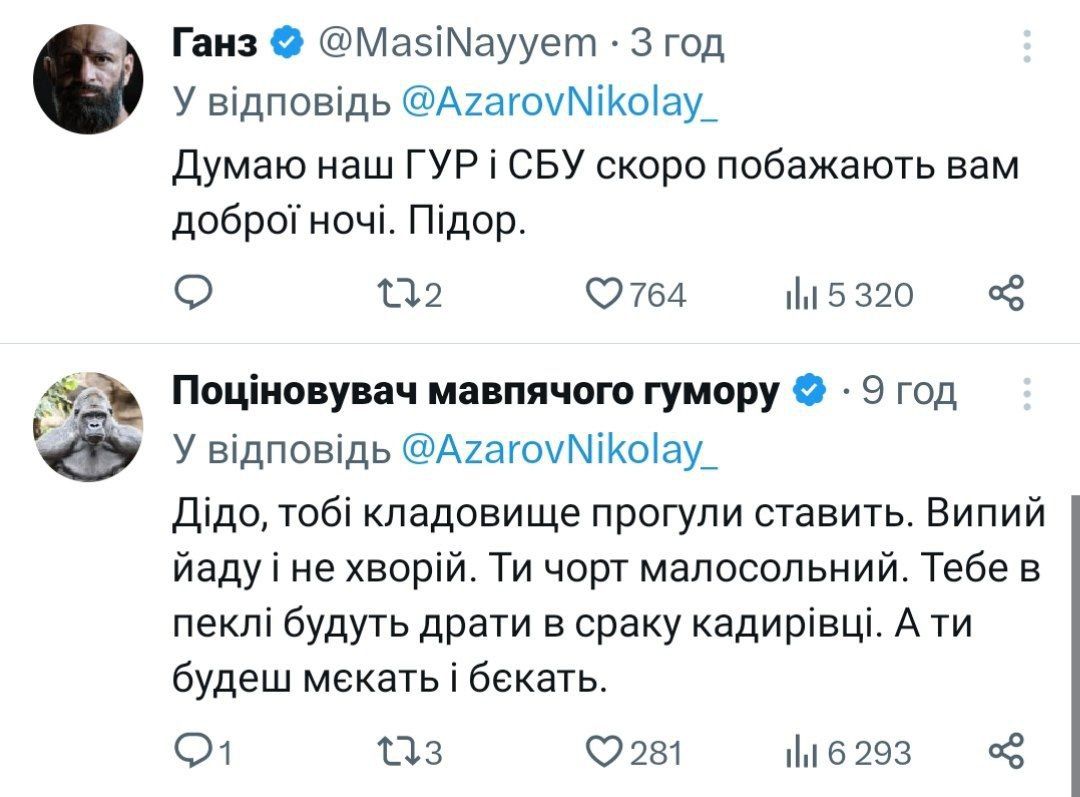Open more options for the Ганз tweet
The width and height of the screenshot is (1080, 797).
point(1025,45)
